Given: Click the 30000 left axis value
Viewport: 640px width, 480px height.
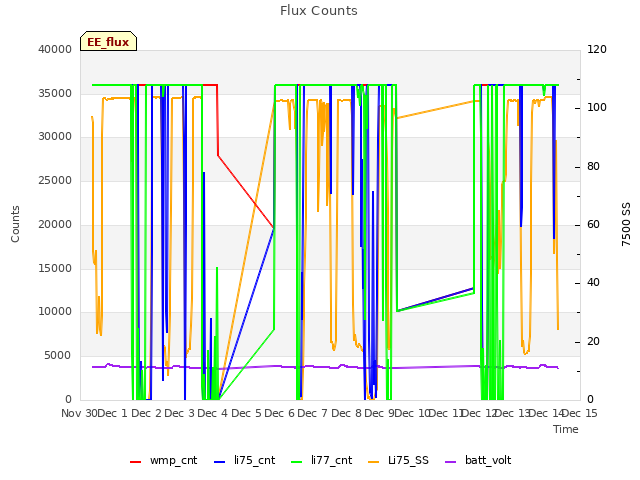Looking at the screenshot, I should [x=55, y=136].
